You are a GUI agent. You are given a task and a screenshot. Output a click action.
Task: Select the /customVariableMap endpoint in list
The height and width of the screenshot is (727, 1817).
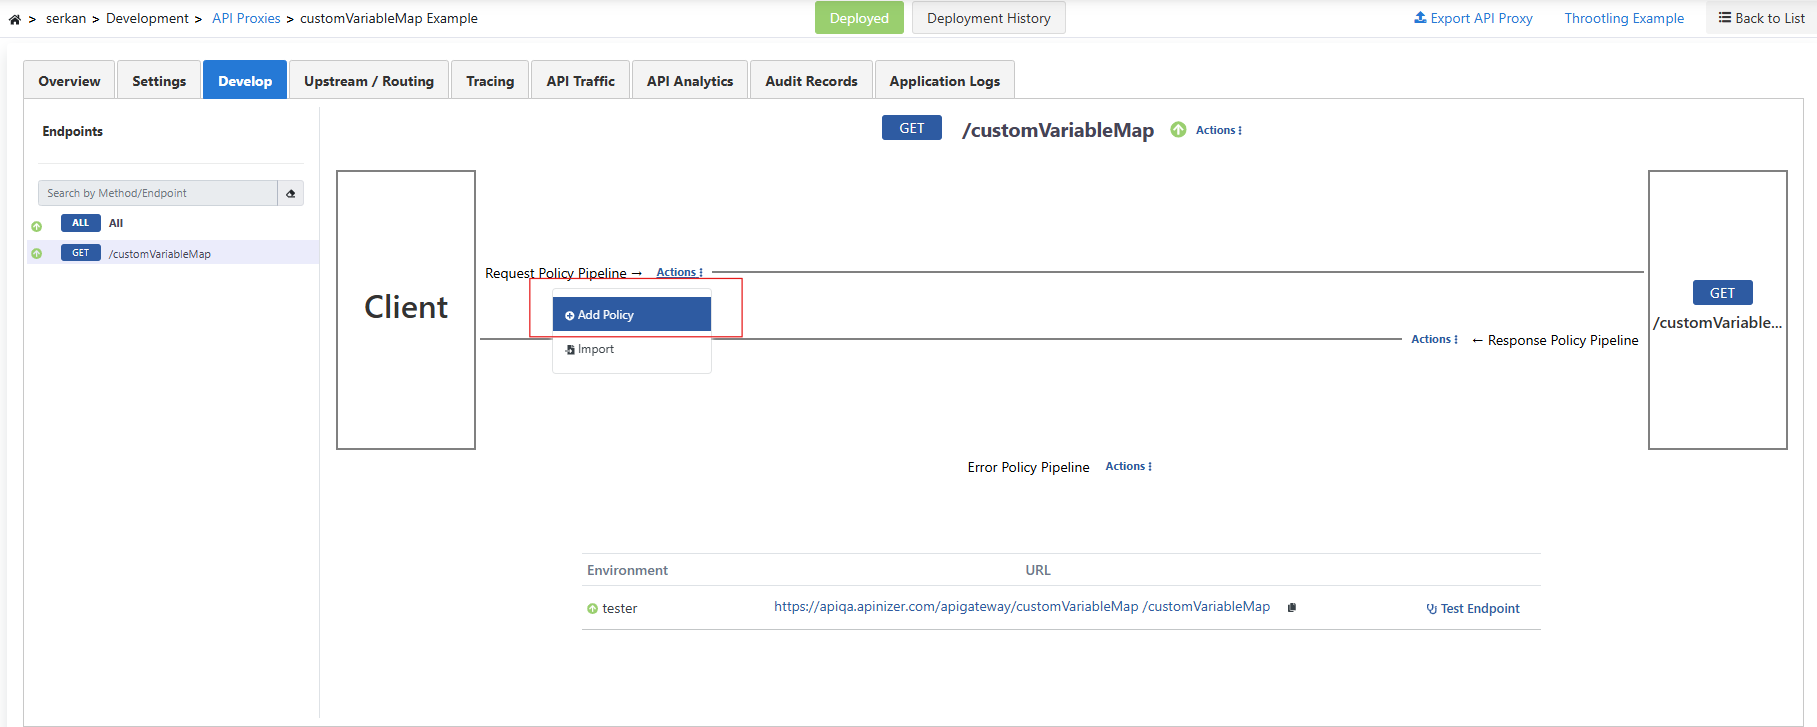(160, 254)
